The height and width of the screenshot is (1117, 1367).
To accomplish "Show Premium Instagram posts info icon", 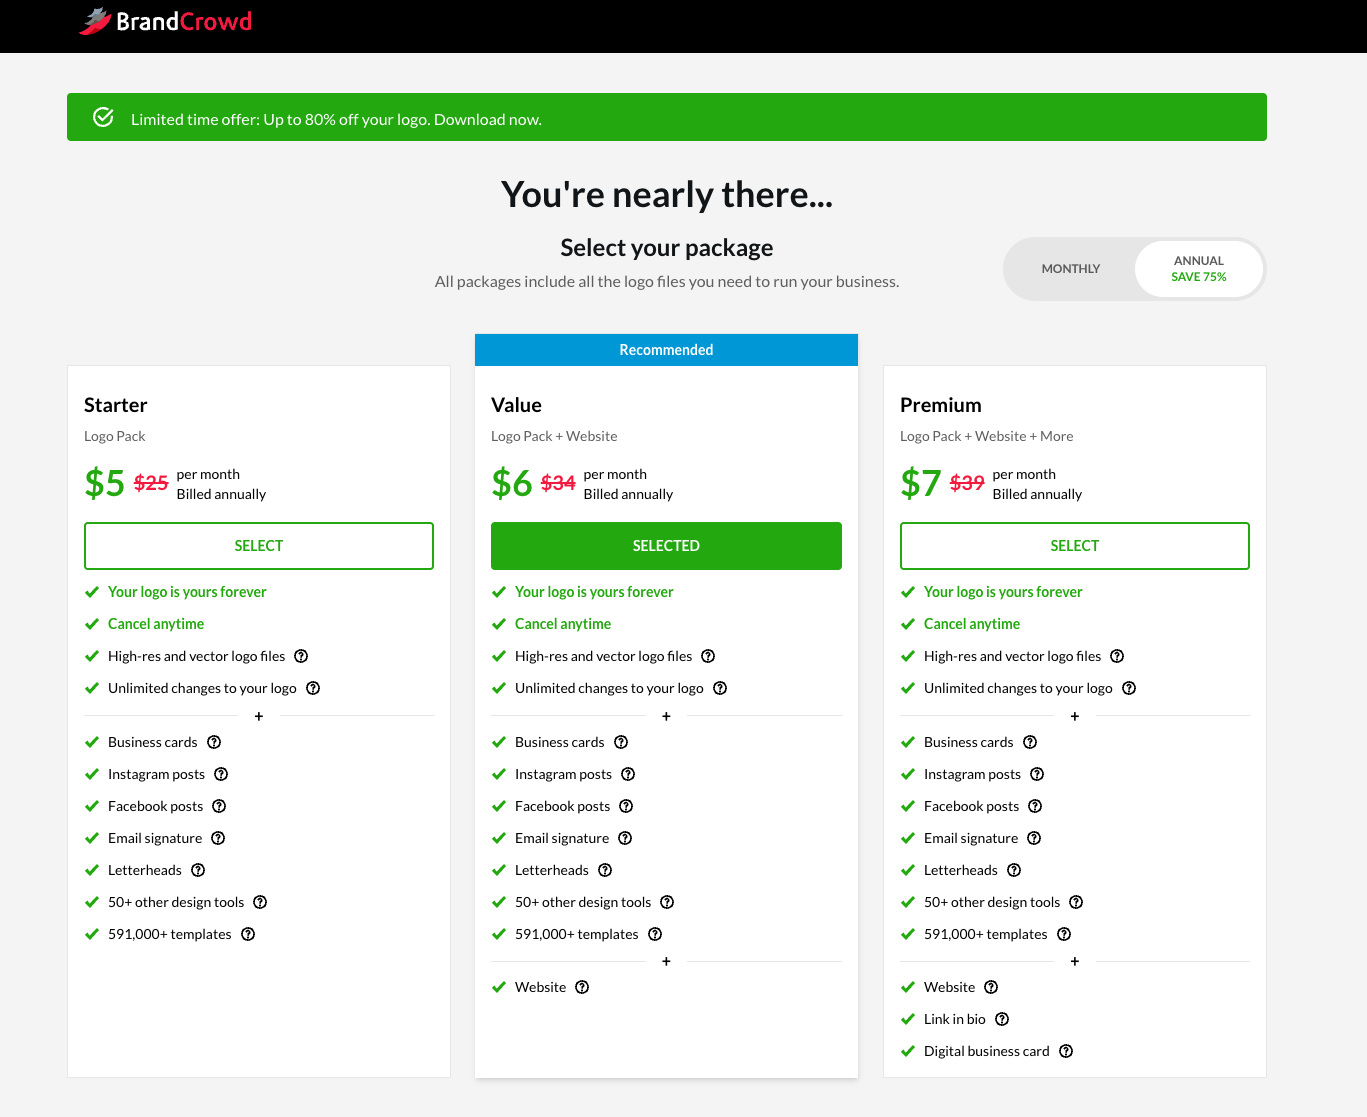I will coord(1037,774).
